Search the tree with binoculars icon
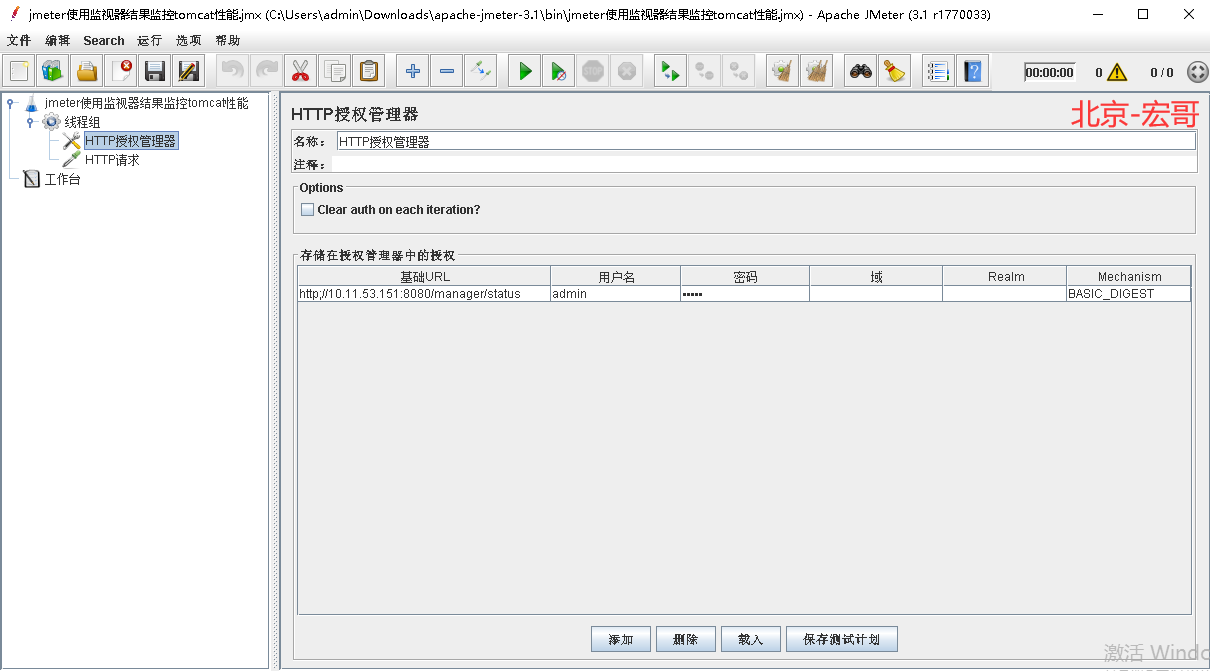1210x671 pixels. pos(861,71)
